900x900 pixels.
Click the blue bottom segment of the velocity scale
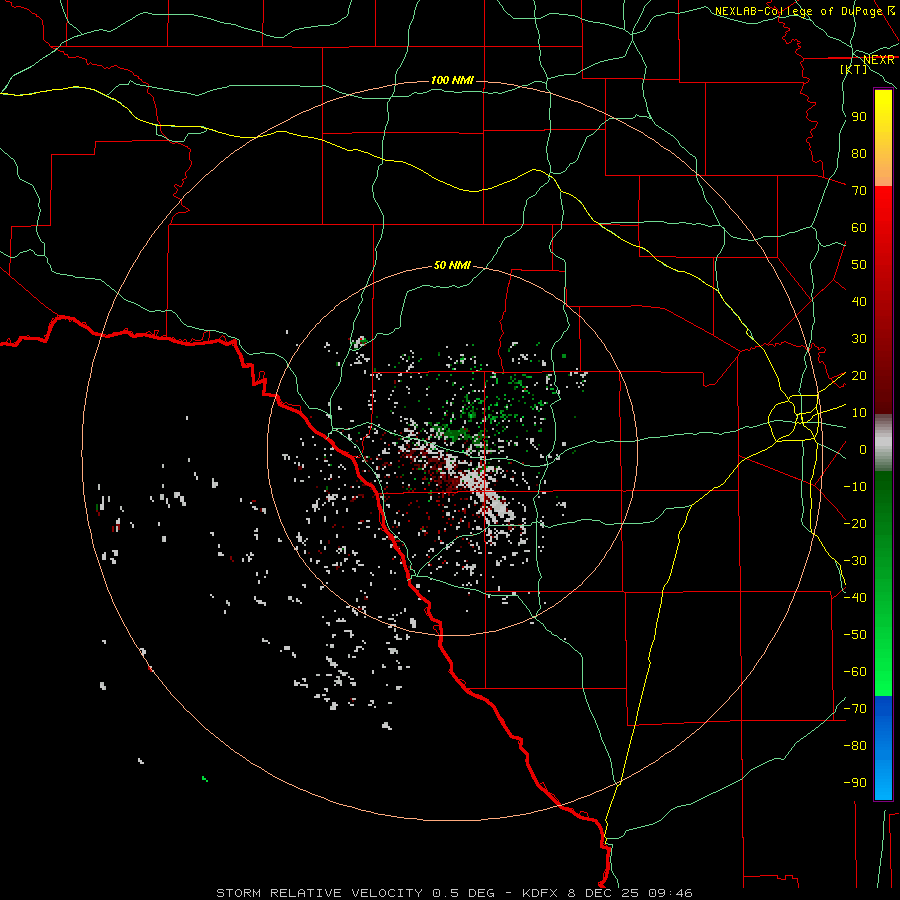(883, 747)
